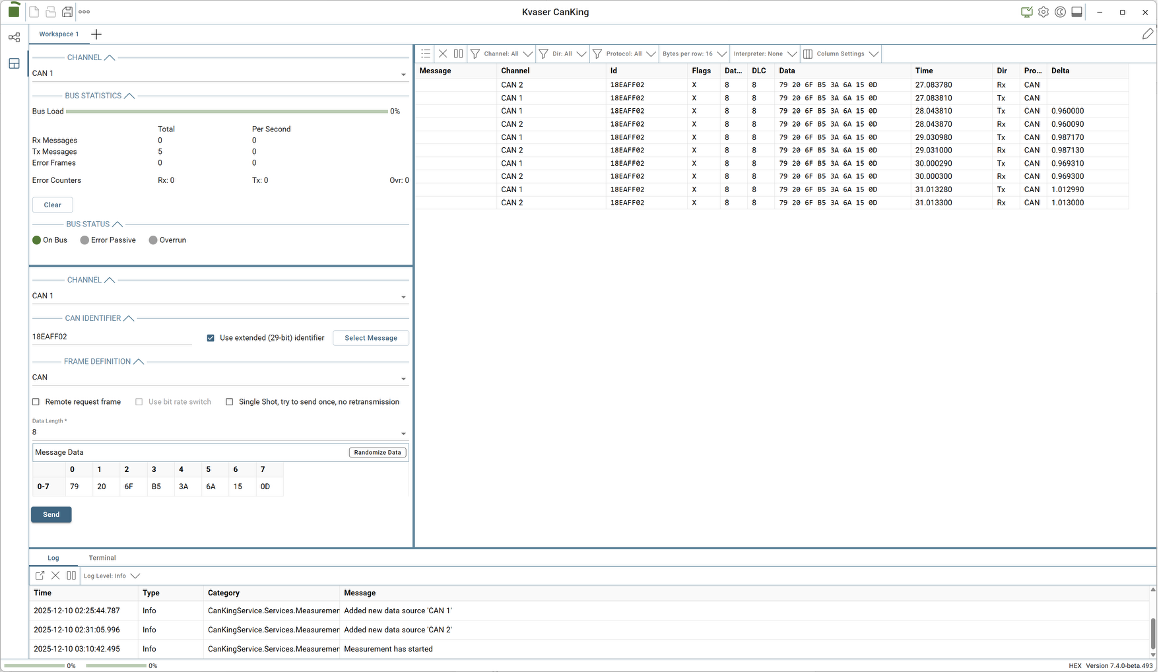Open the log in a separate window
The height and width of the screenshot is (672, 1160).
[x=40, y=576]
